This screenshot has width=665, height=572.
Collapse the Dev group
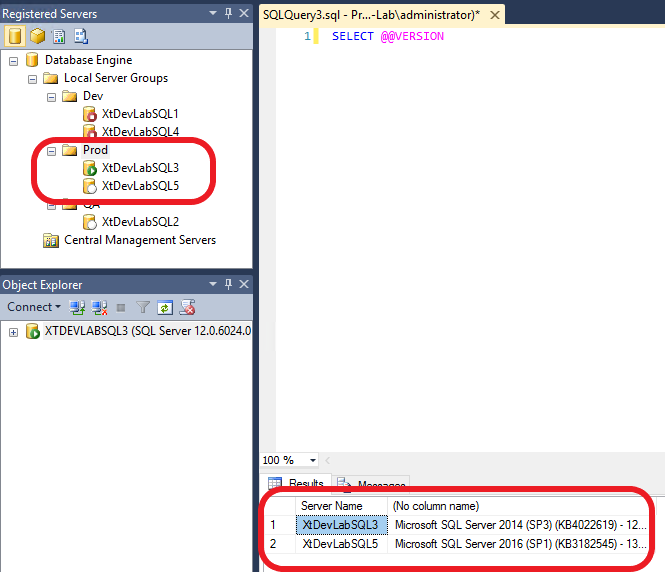click(51, 98)
